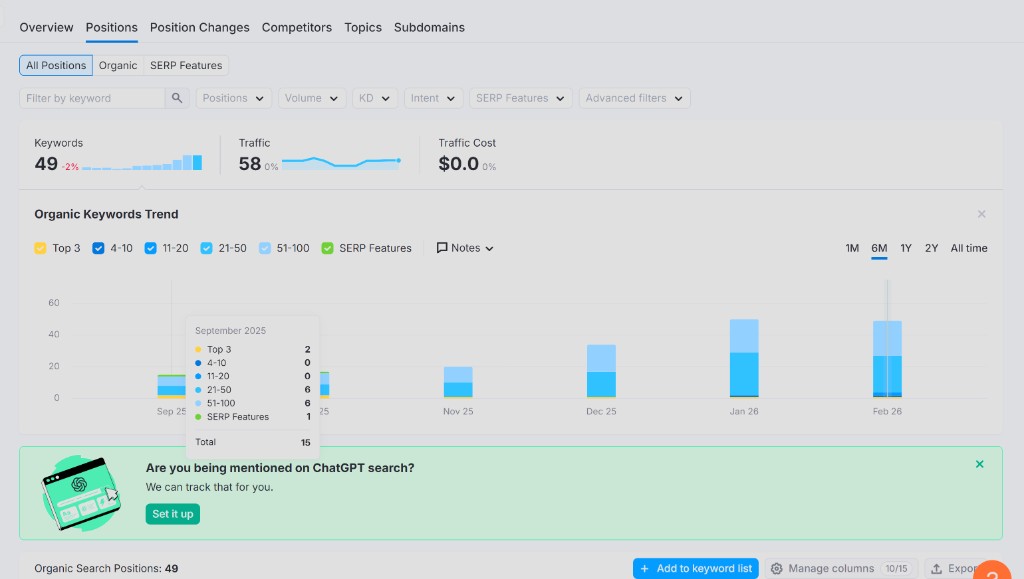Open the Position Changes tab

(199, 27)
